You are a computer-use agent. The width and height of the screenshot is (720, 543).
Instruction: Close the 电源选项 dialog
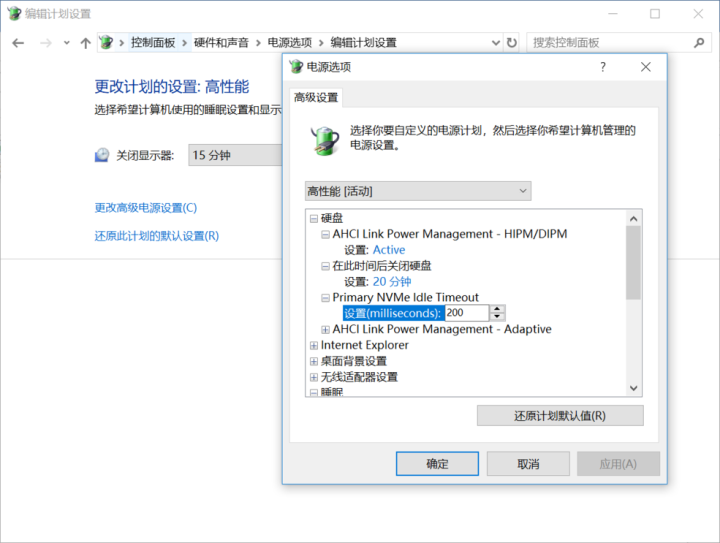tap(646, 67)
